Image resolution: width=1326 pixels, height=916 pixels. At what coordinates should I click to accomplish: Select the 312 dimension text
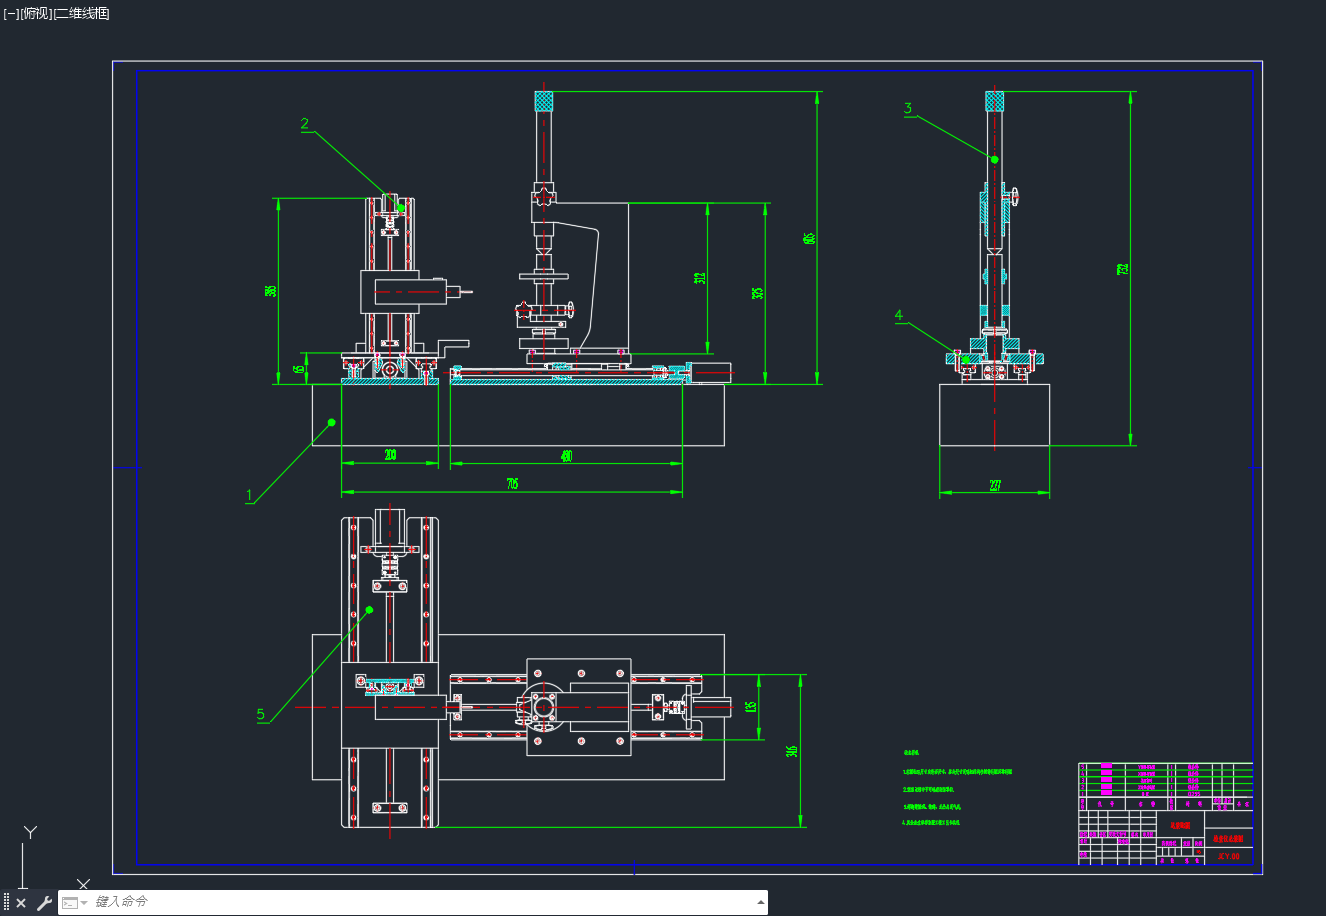pyautogui.click(x=701, y=277)
